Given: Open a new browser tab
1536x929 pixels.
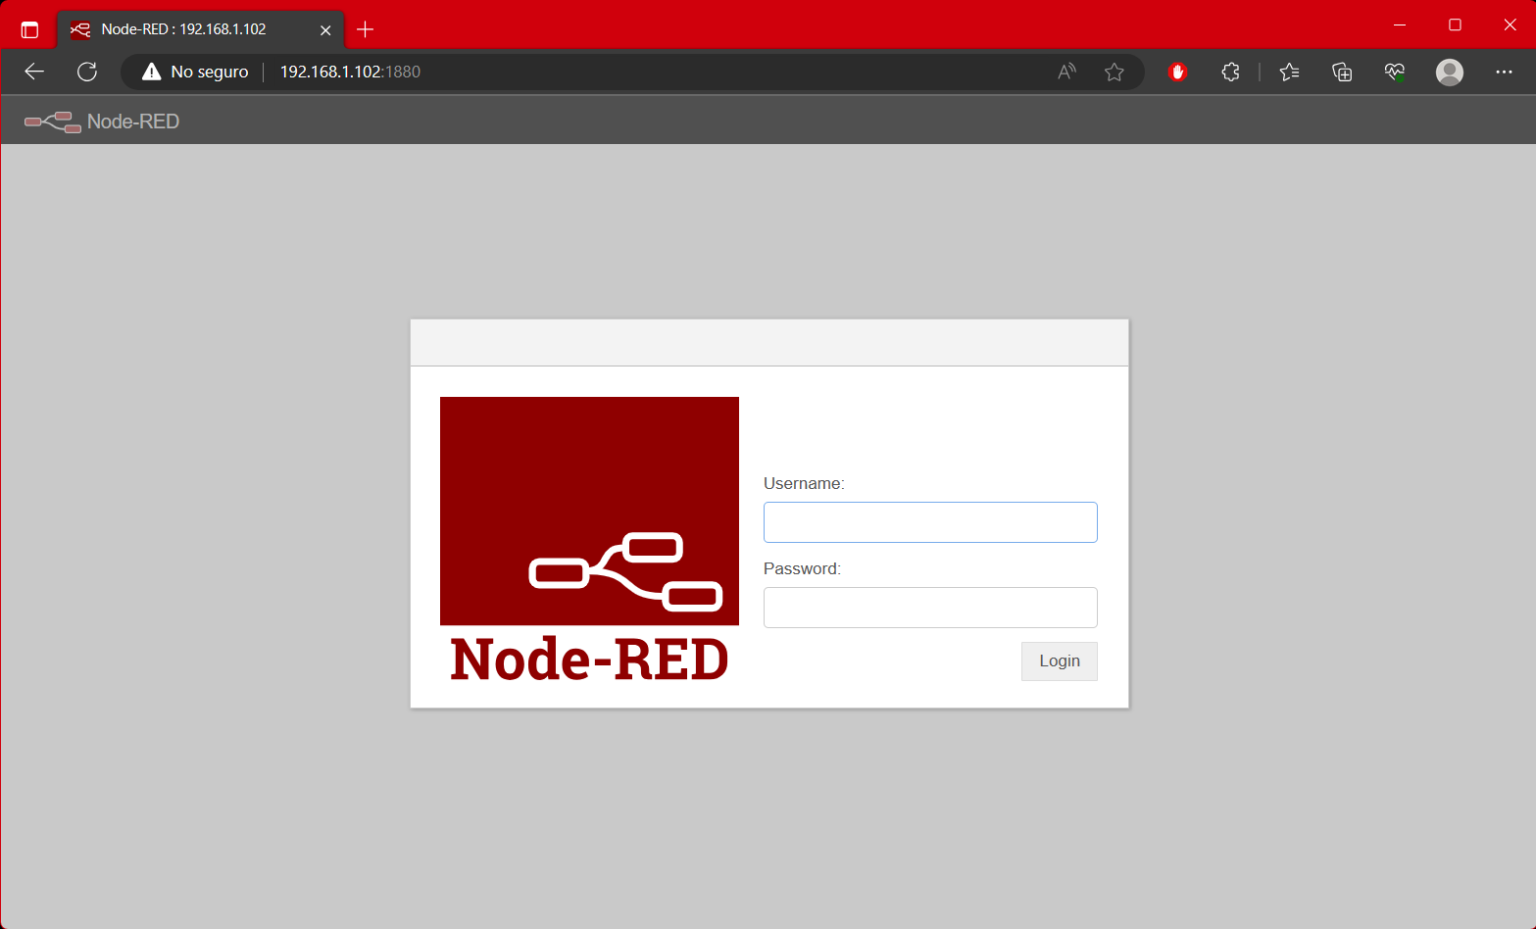Looking at the screenshot, I should 365,29.
